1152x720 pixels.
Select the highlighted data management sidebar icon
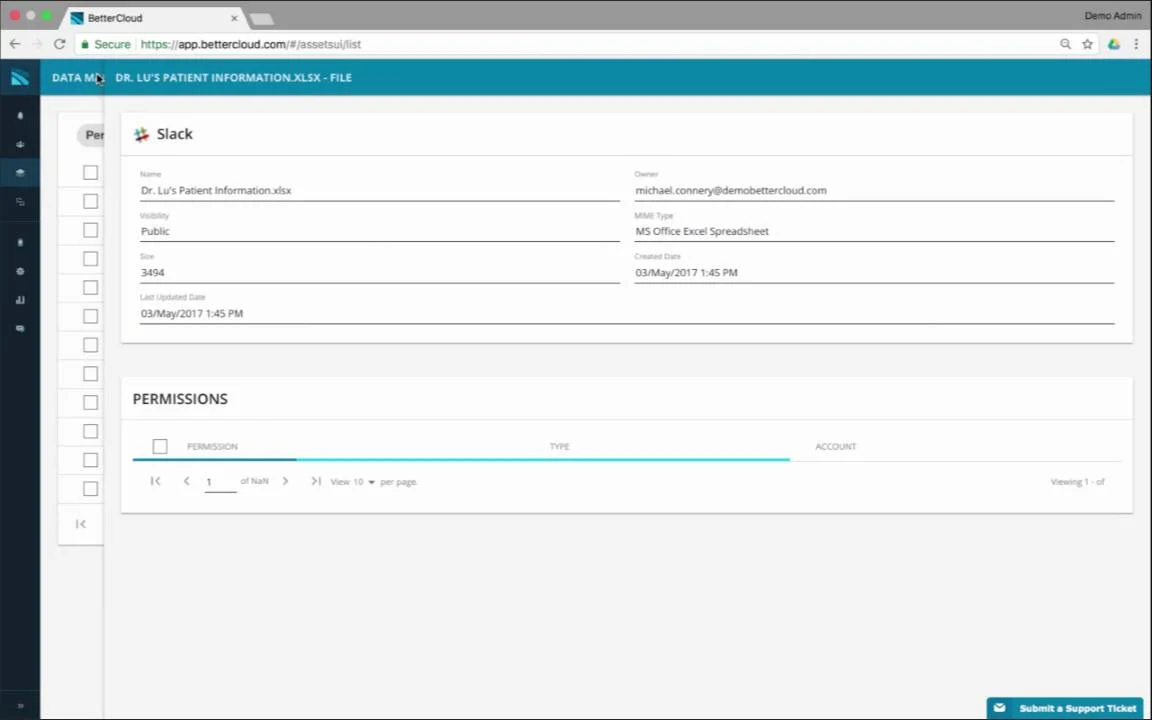[20, 173]
